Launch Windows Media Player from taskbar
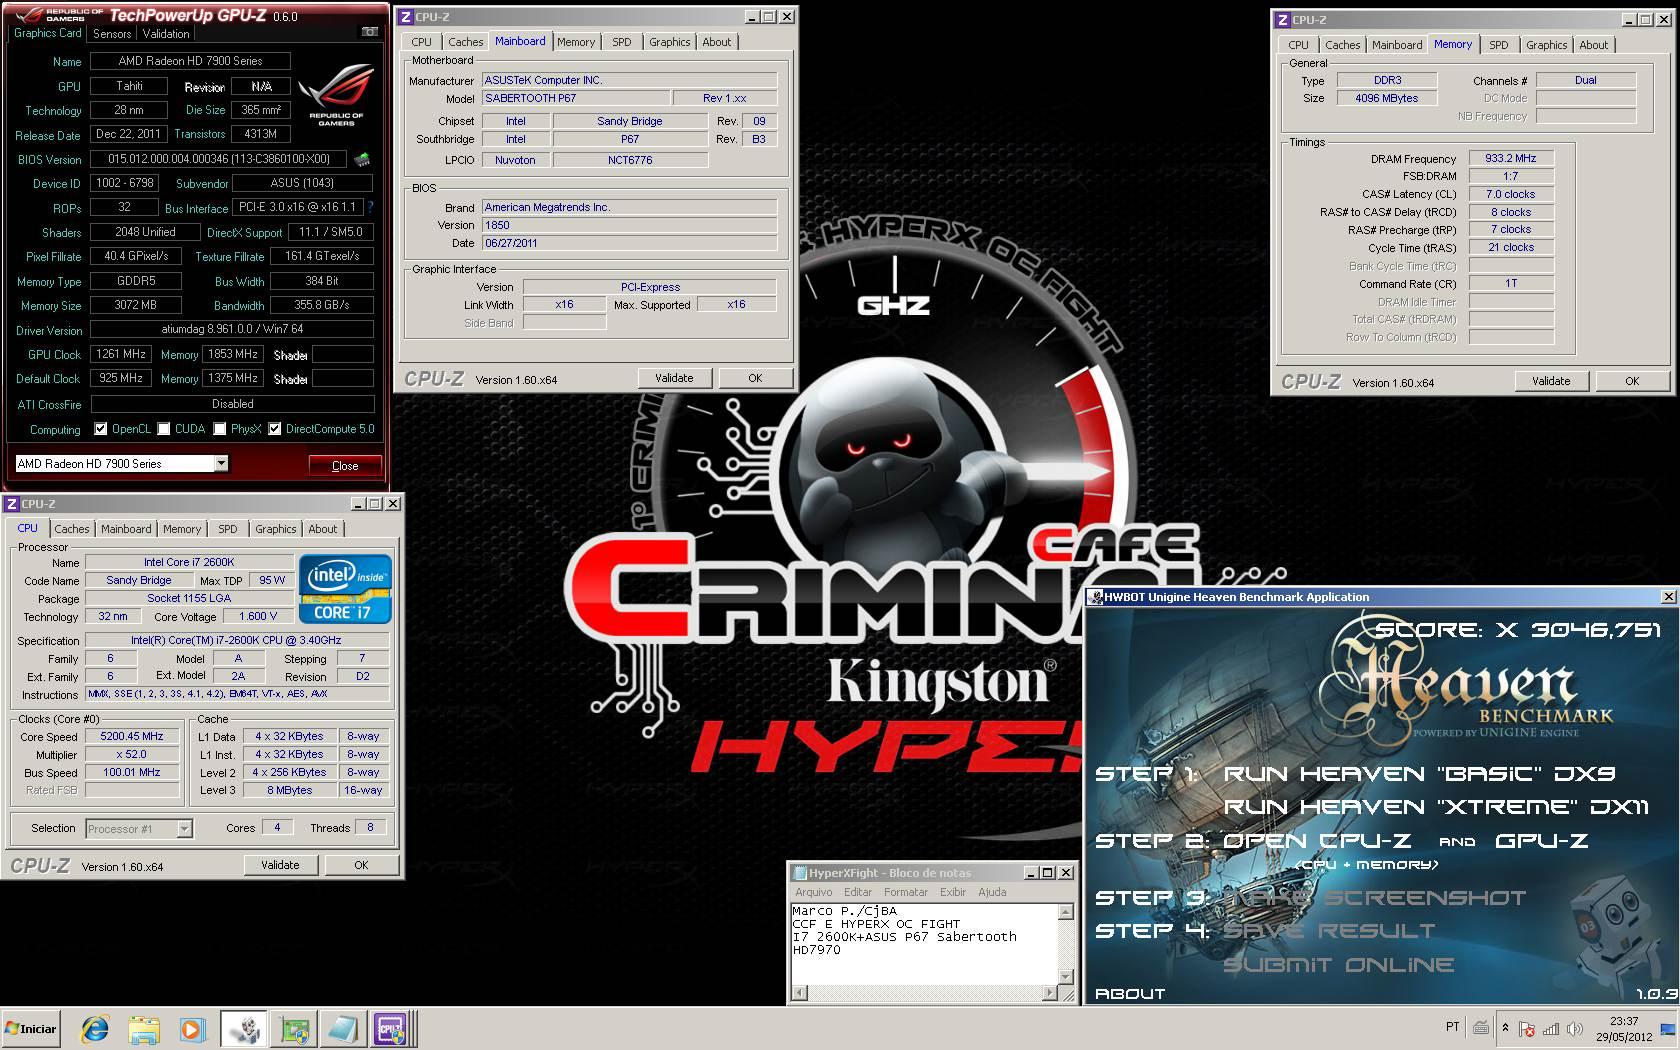This screenshot has height=1050, width=1680. click(x=192, y=1029)
